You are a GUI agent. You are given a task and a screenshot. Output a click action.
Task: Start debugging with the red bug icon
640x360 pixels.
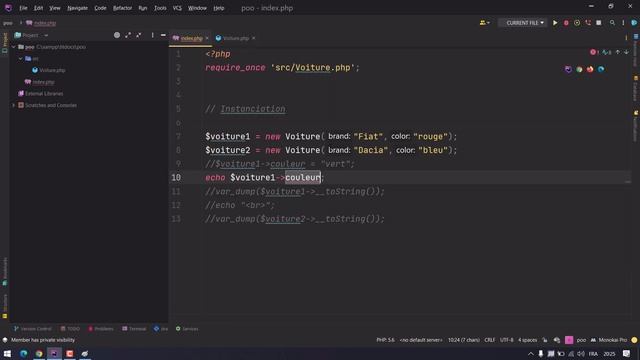coord(566,23)
